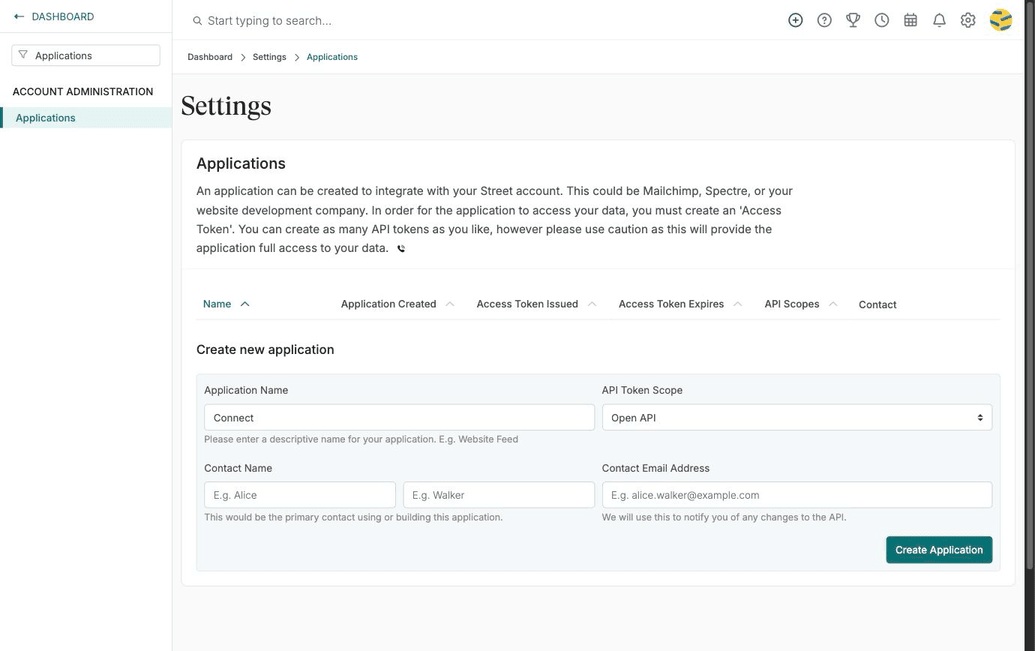The width and height of the screenshot is (1035, 651).
Task: Click the contact last name field
Action: coord(499,495)
